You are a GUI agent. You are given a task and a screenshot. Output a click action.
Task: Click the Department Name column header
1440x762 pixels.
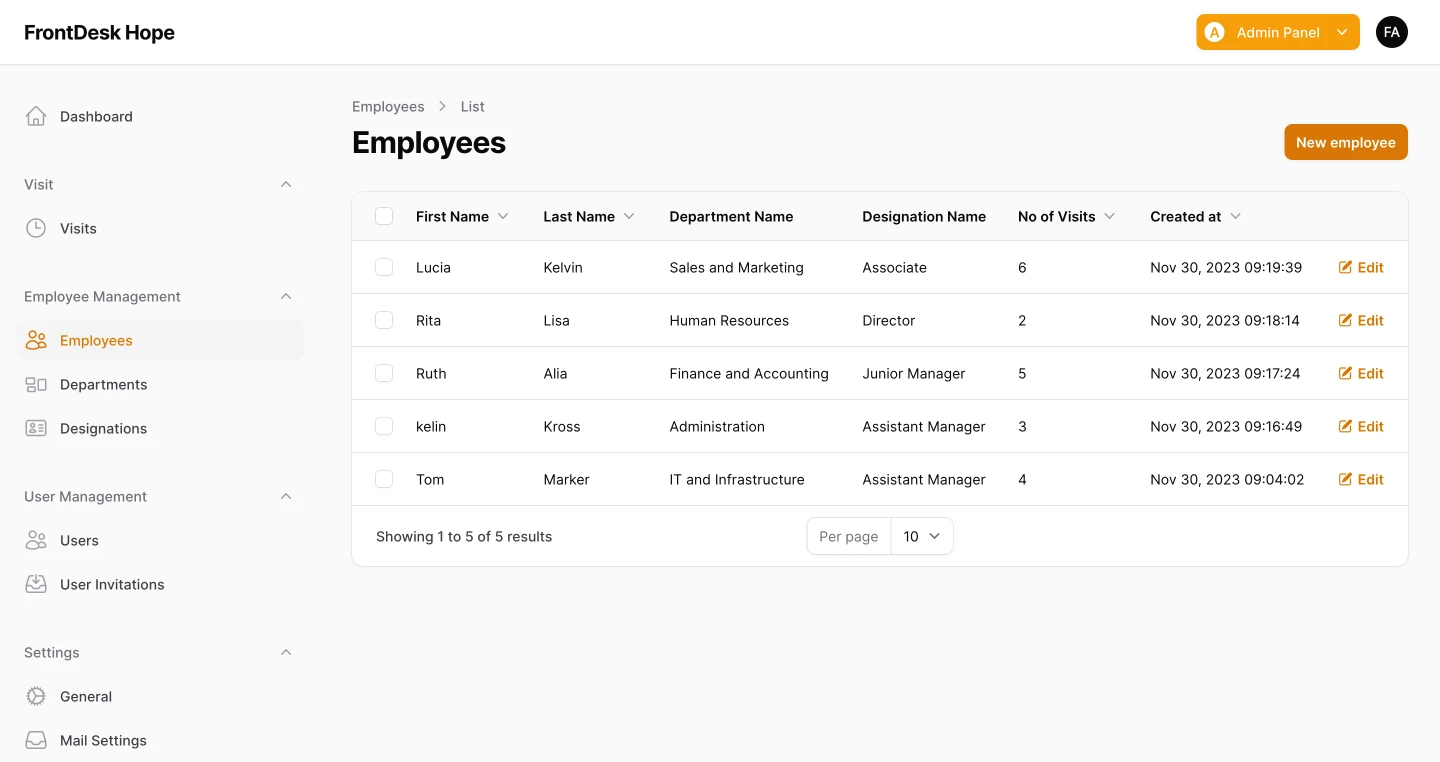pos(731,216)
